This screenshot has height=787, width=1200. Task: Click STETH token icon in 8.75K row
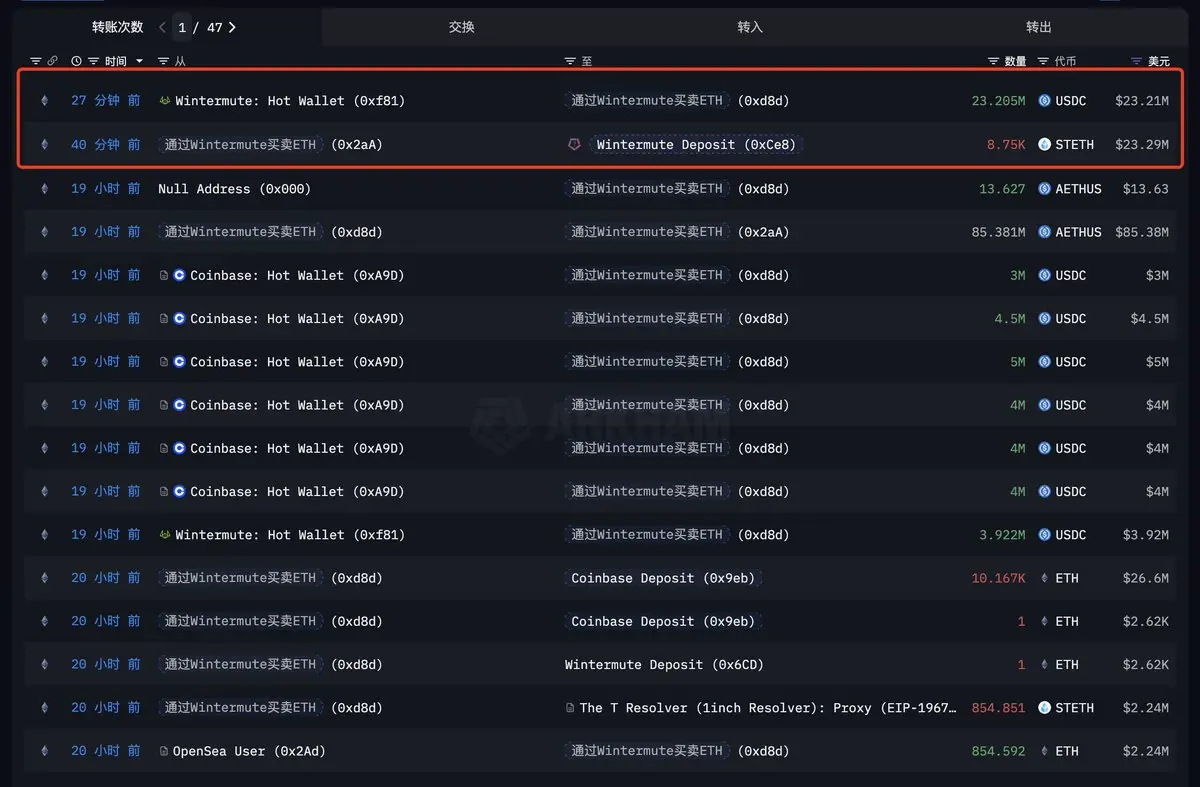1045,145
